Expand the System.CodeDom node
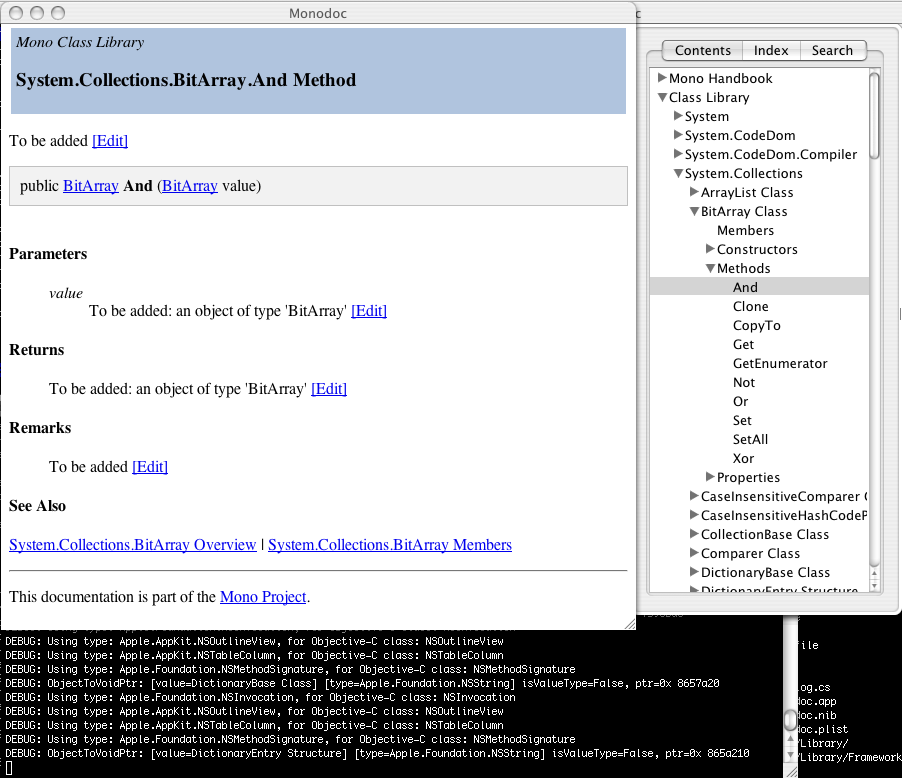Image resolution: width=902 pixels, height=778 pixels. coord(678,135)
